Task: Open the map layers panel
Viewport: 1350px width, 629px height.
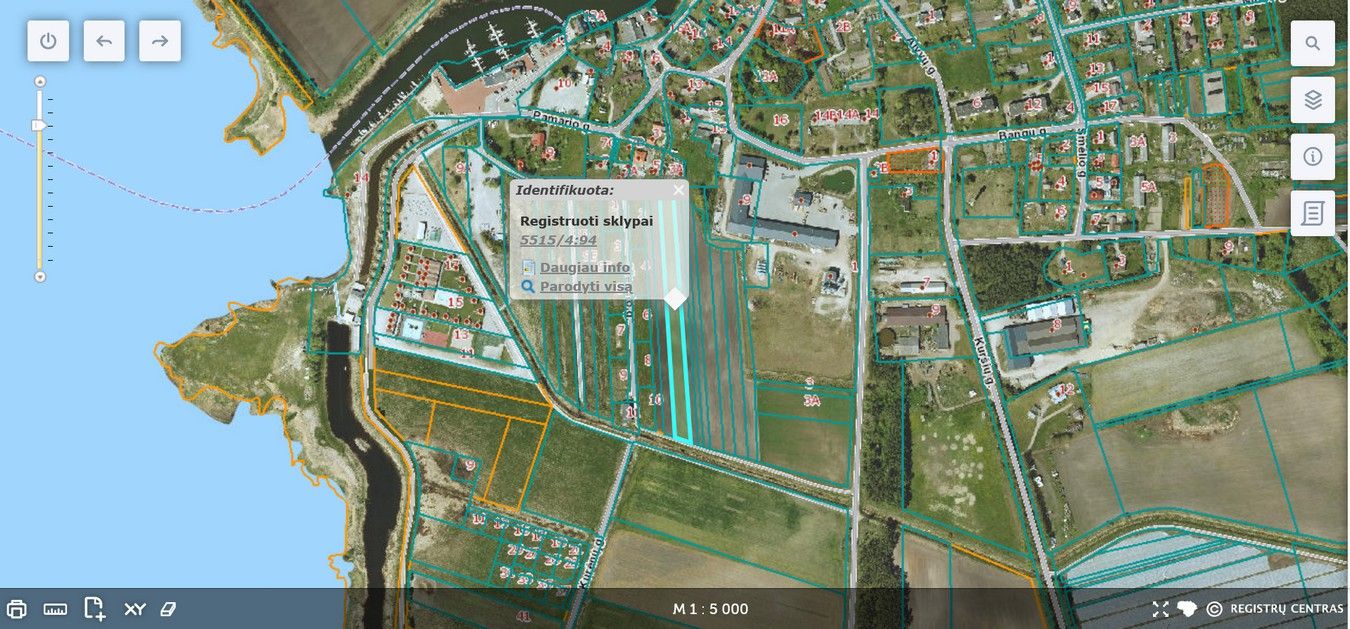Action: (1312, 100)
